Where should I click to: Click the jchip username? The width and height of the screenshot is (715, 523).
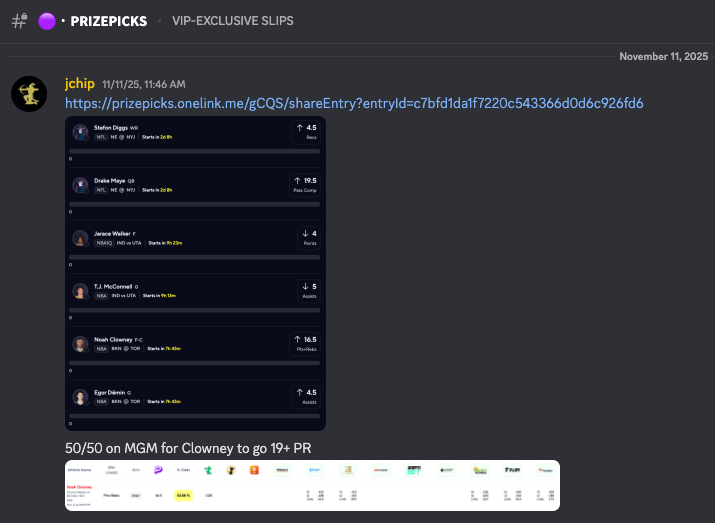(x=80, y=84)
